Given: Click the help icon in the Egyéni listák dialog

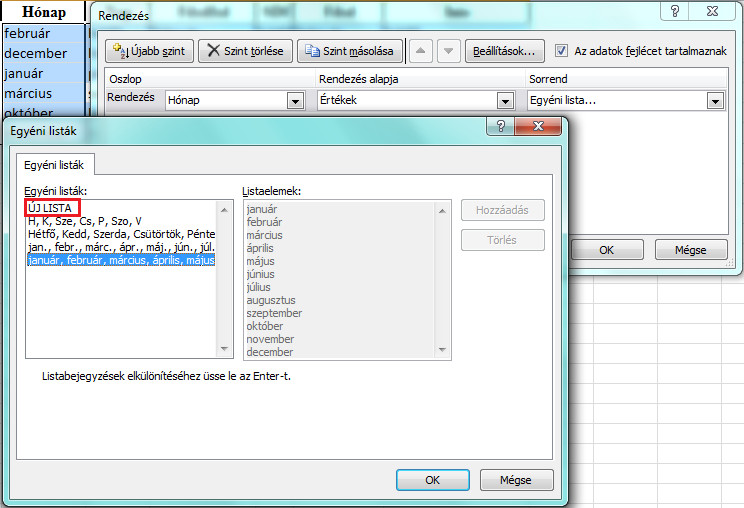Looking at the screenshot, I should coord(501,126).
